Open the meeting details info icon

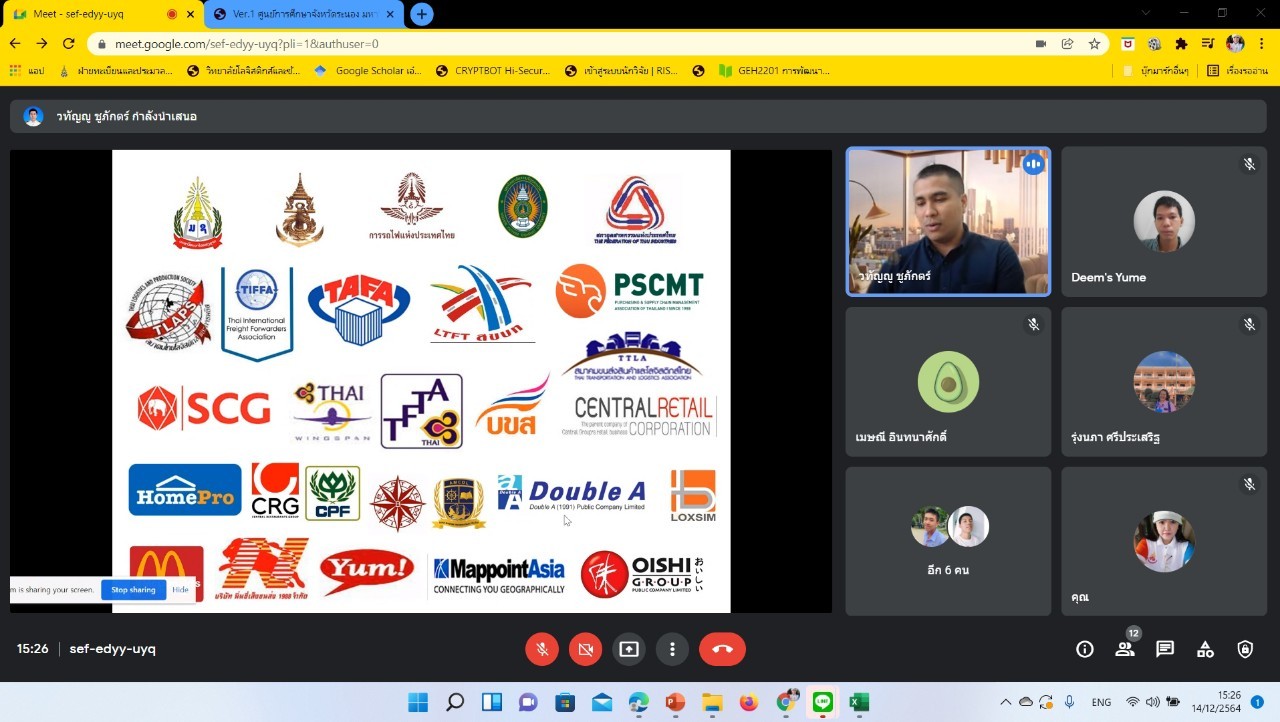(x=1084, y=649)
